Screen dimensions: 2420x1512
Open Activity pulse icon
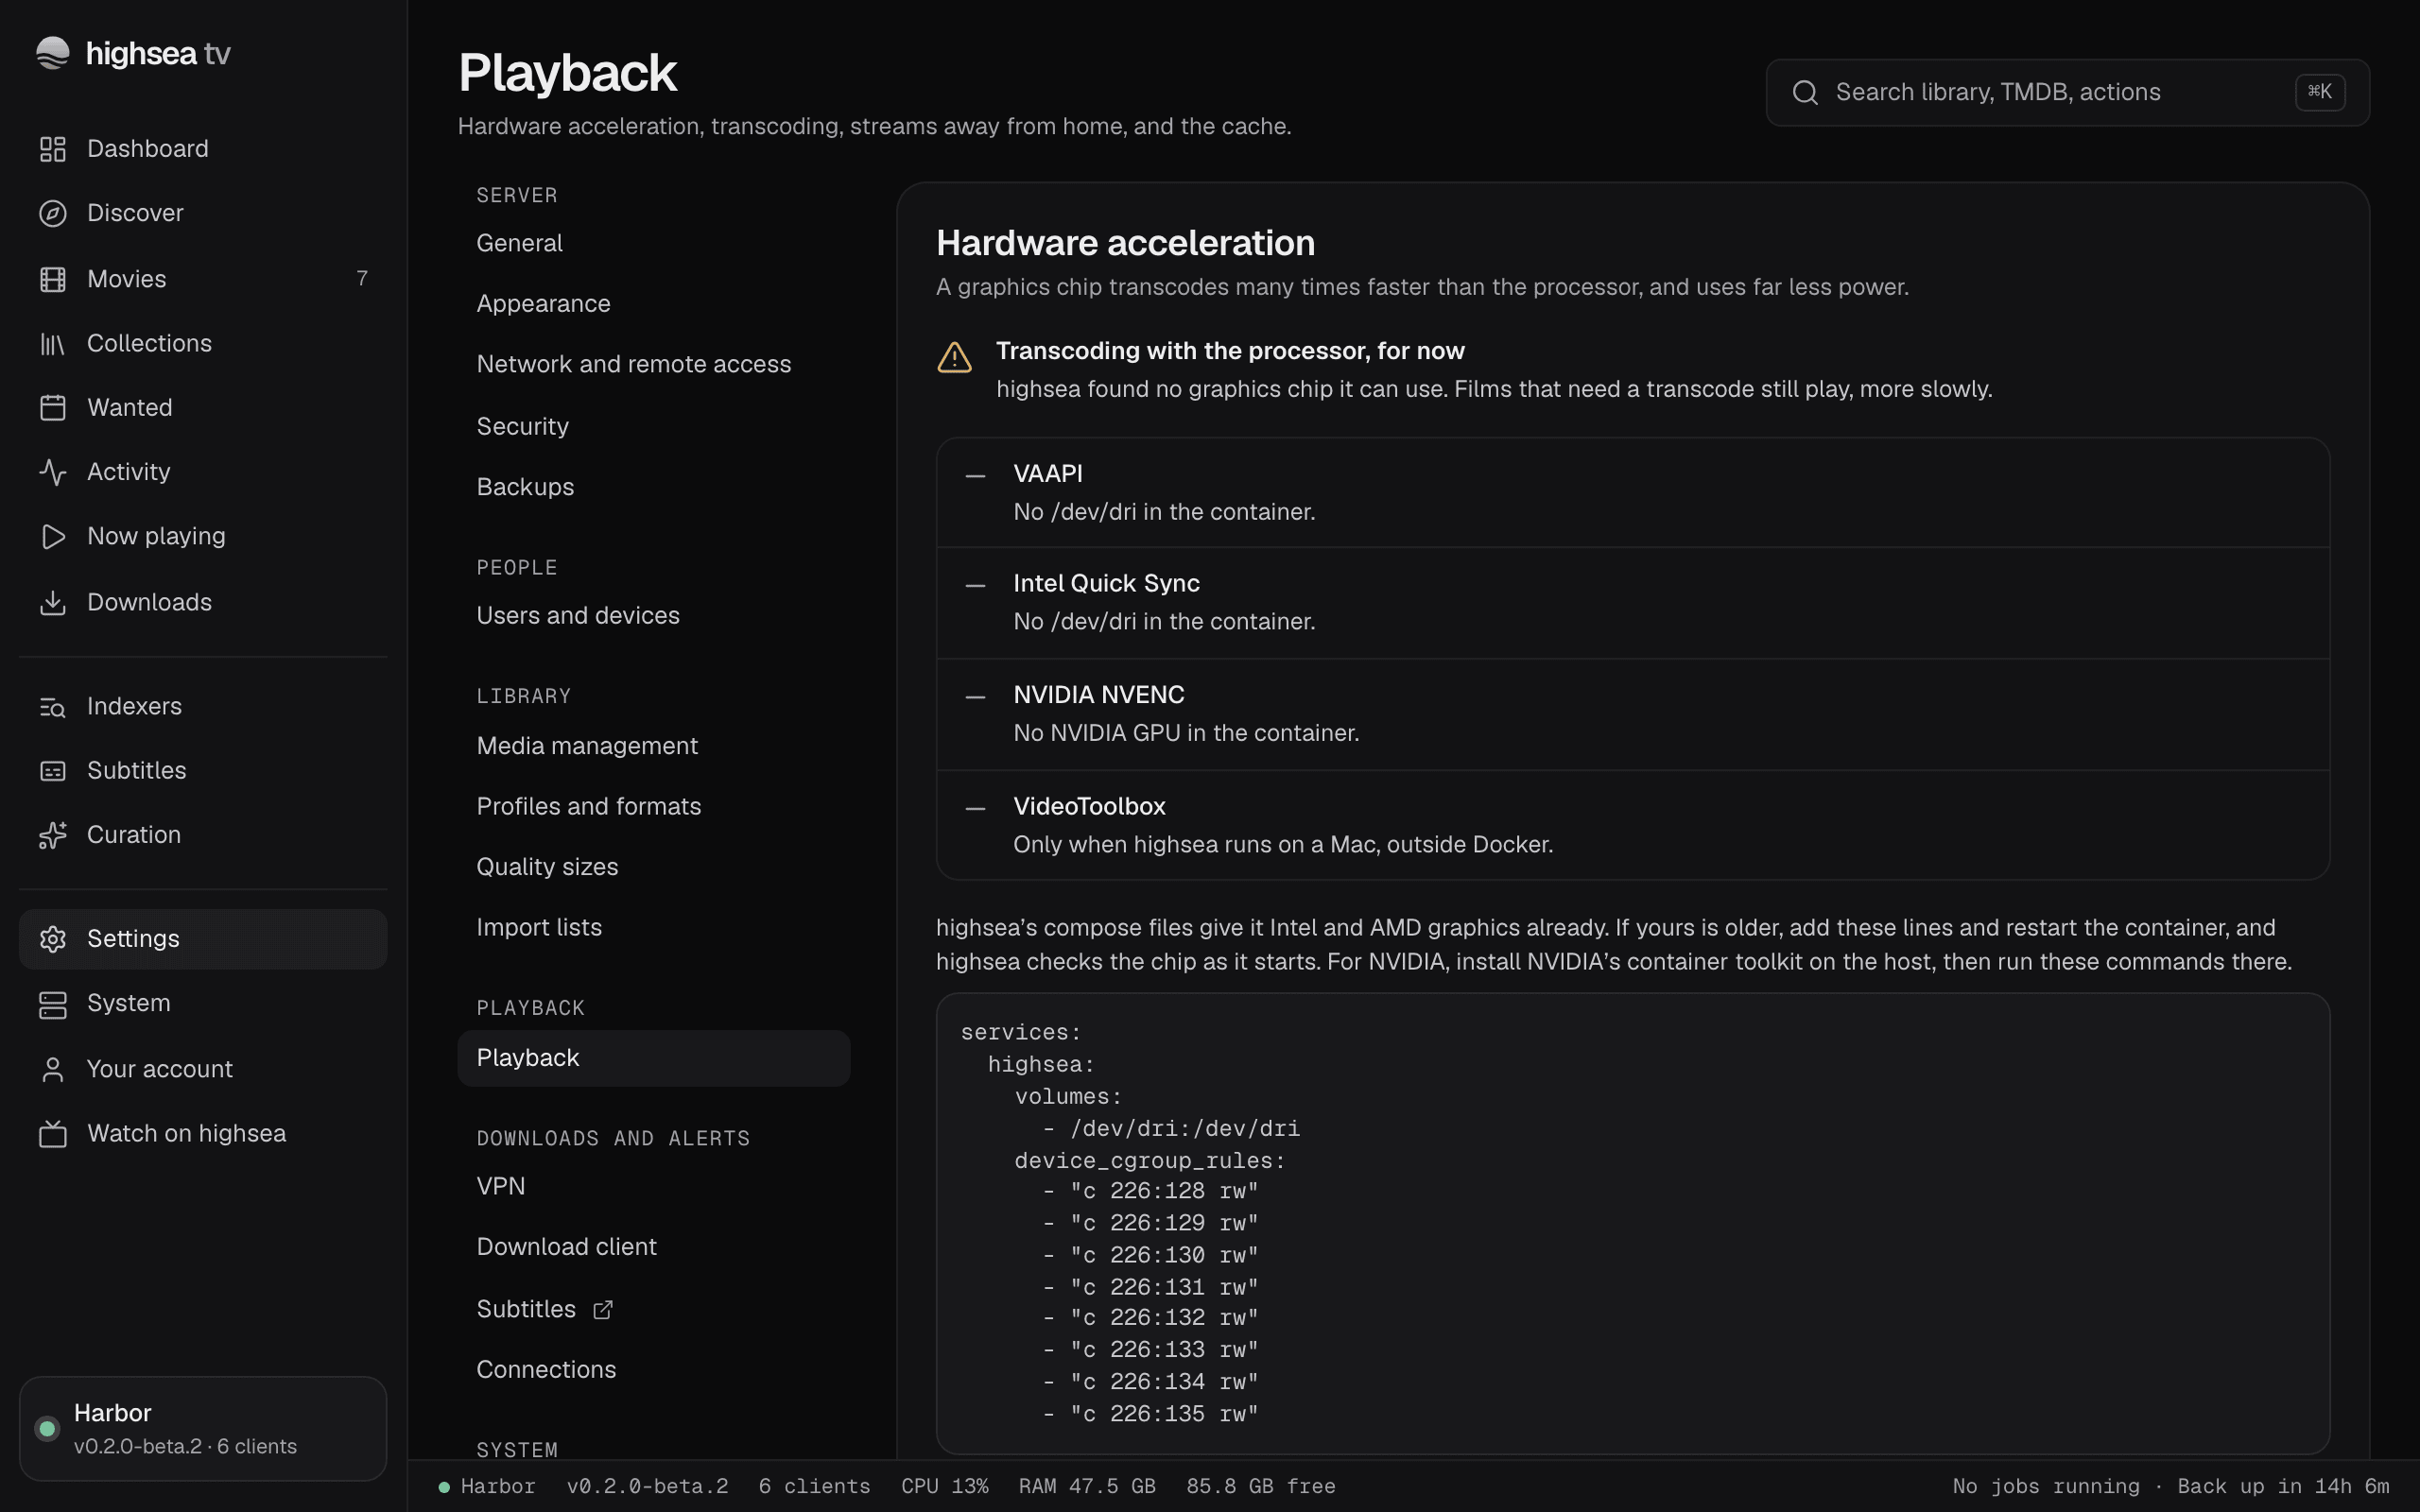(x=52, y=472)
